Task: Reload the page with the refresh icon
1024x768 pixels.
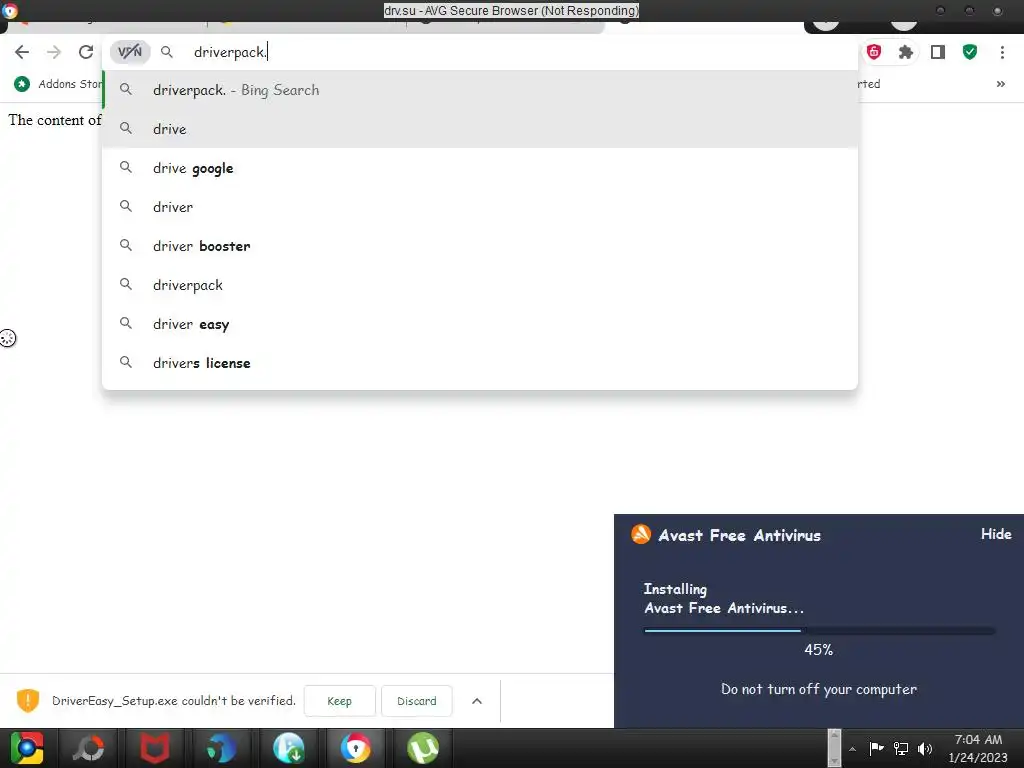Action: click(x=86, y=52)
